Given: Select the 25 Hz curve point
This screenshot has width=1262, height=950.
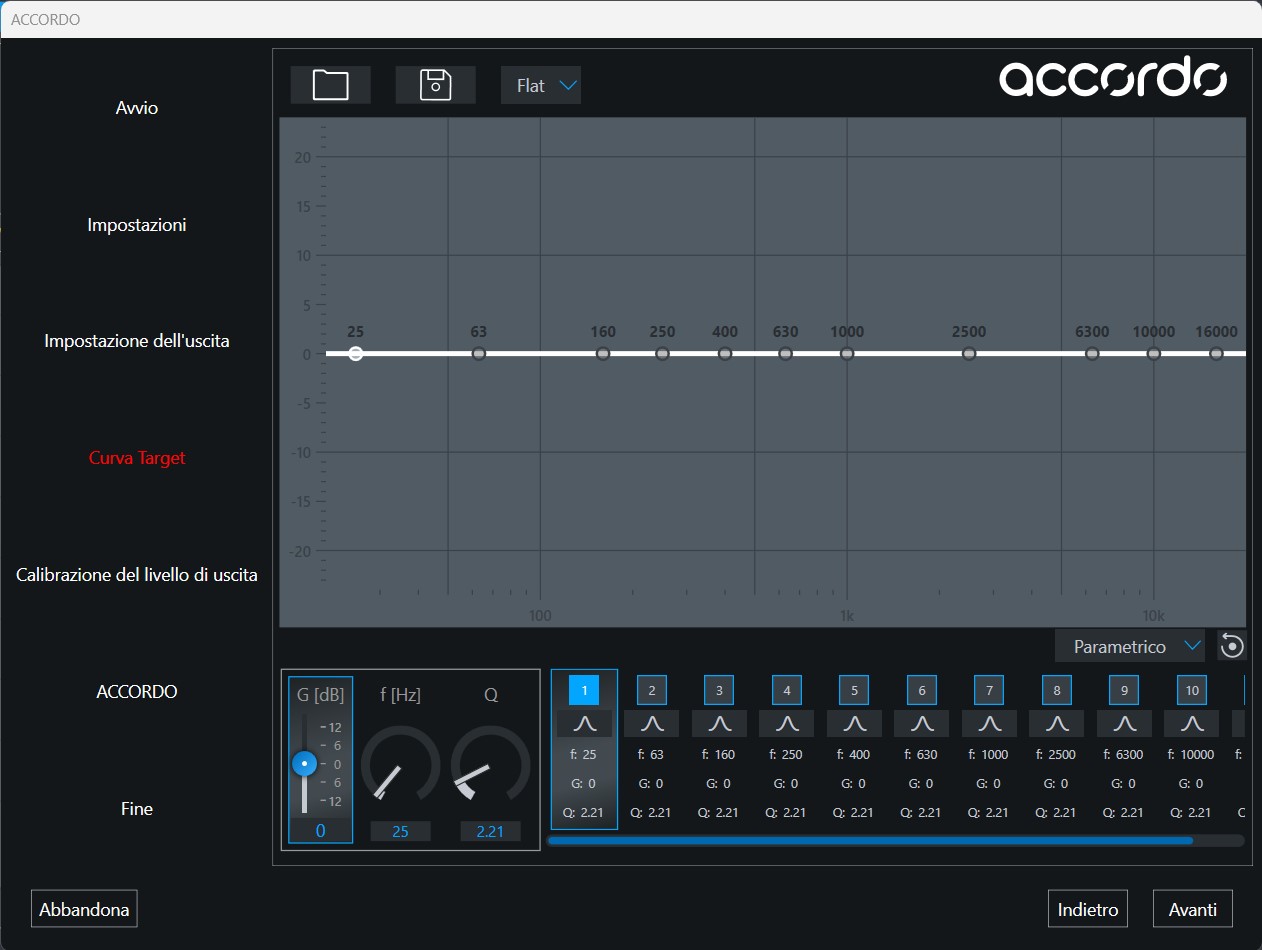Looking at the screenshot, I should tap(356, 353).
